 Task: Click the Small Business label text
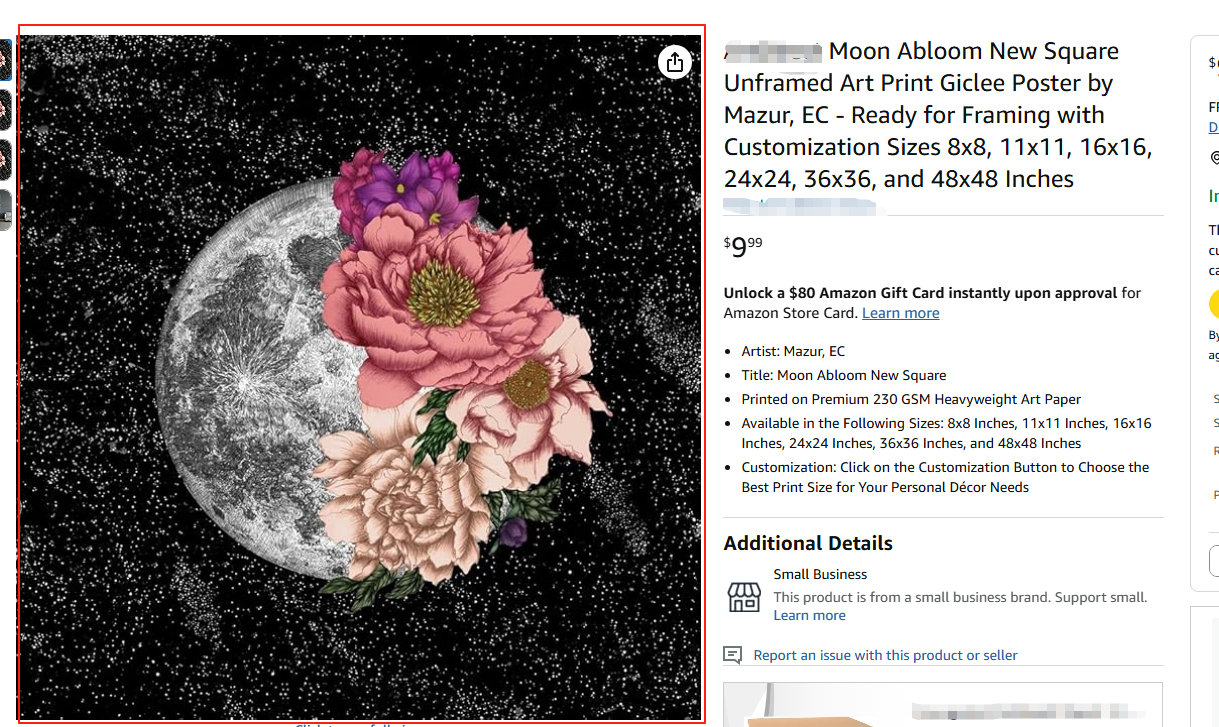point(820,574)
